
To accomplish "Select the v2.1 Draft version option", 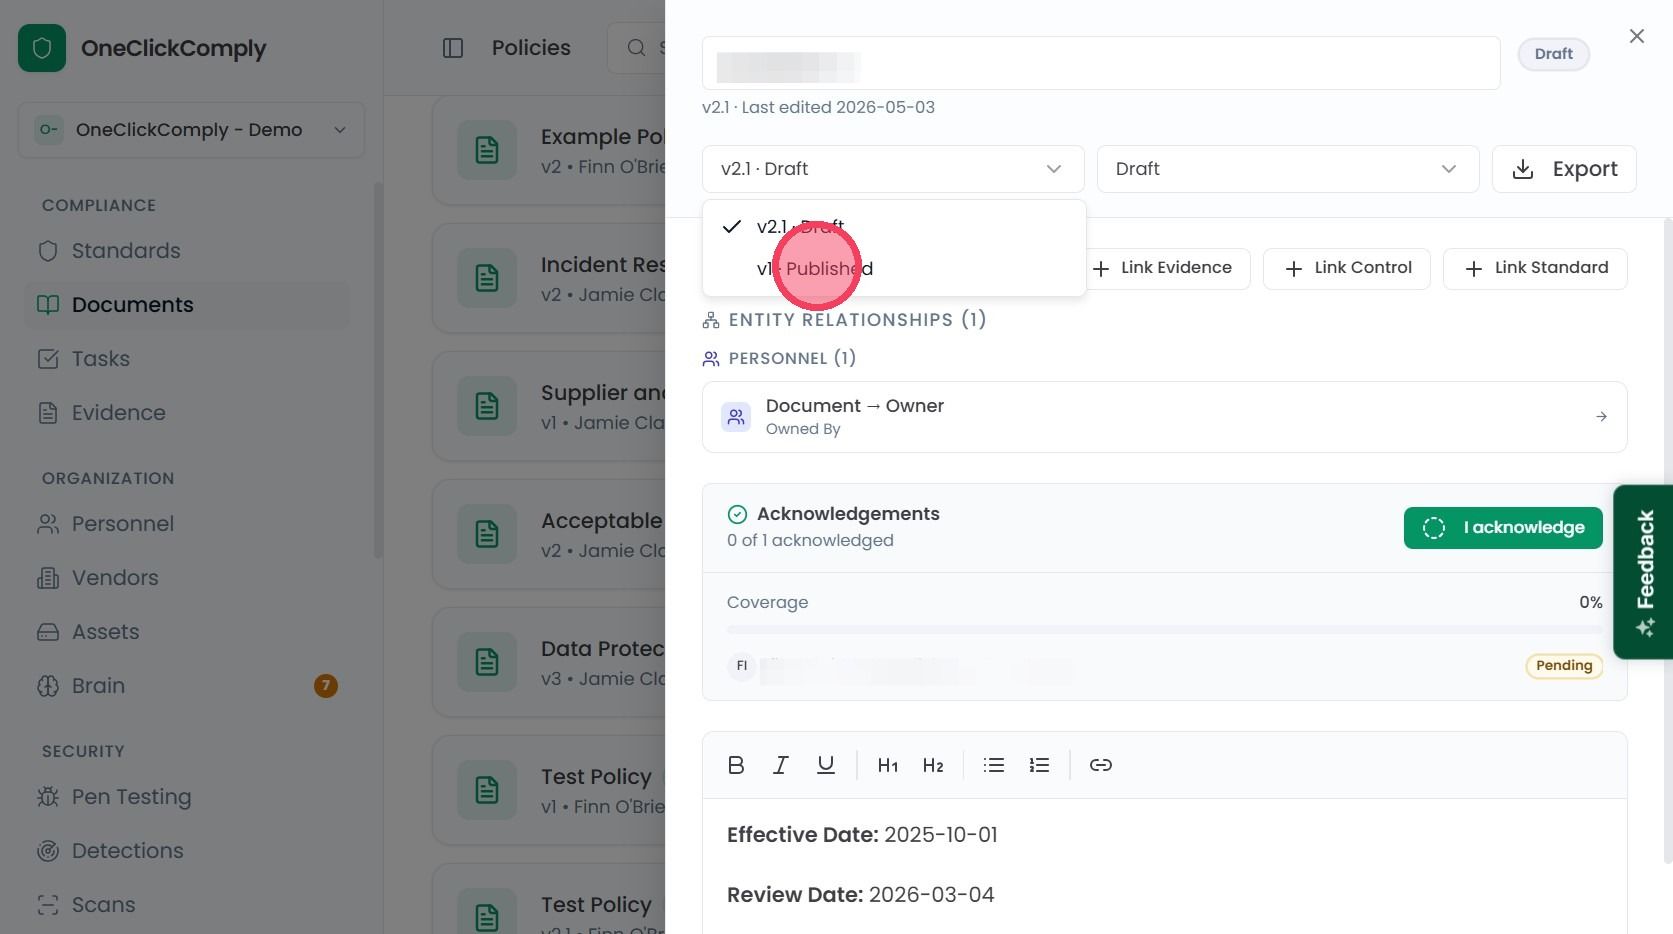I will coord(894,227).
